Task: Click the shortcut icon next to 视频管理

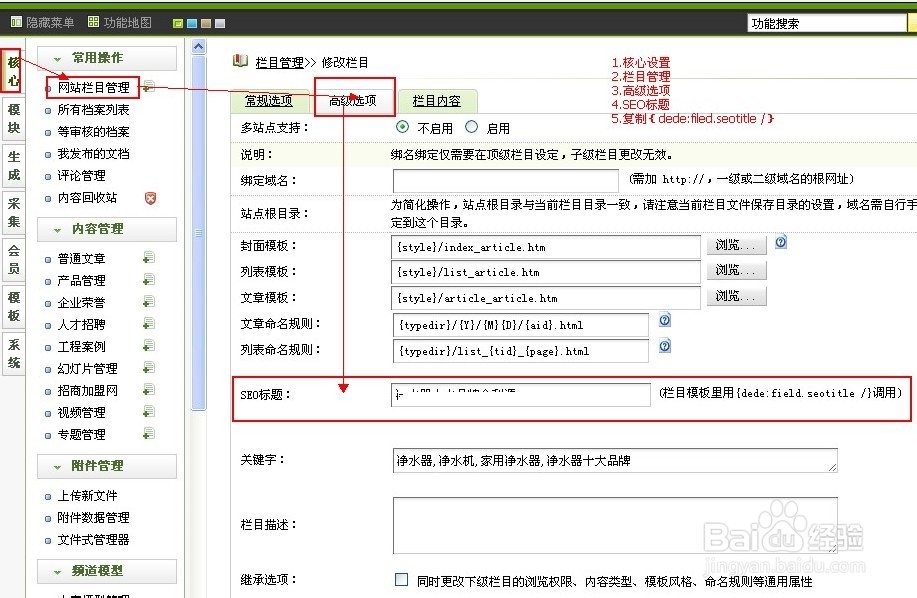Action: (148, 412)
